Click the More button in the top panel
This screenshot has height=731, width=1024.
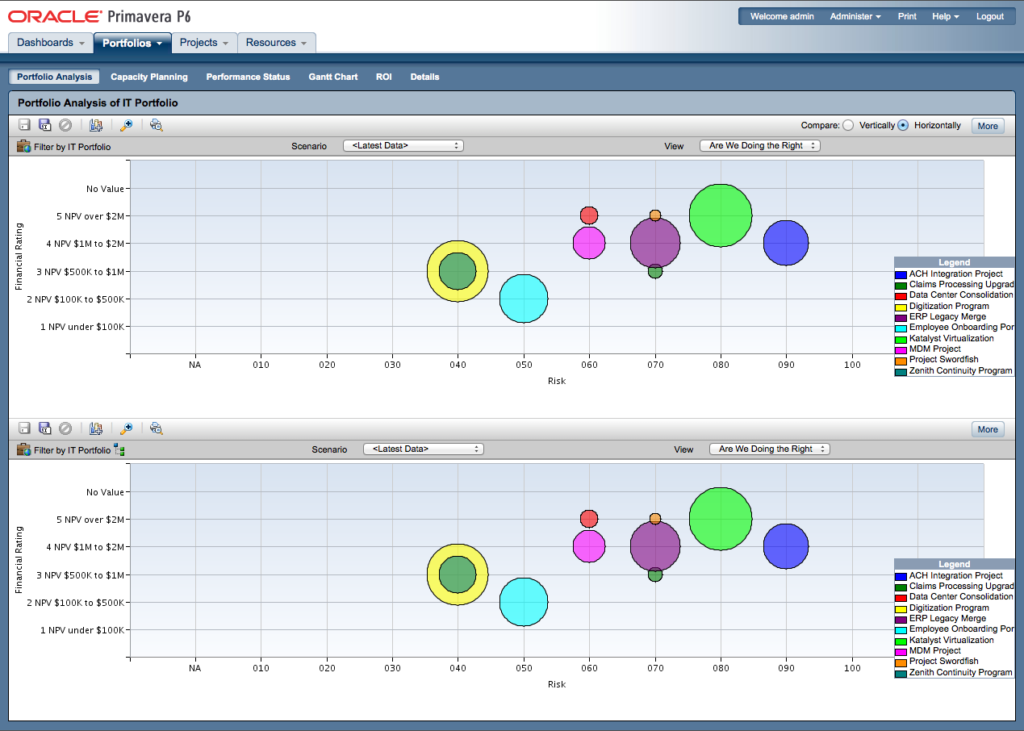coord(987,125)
